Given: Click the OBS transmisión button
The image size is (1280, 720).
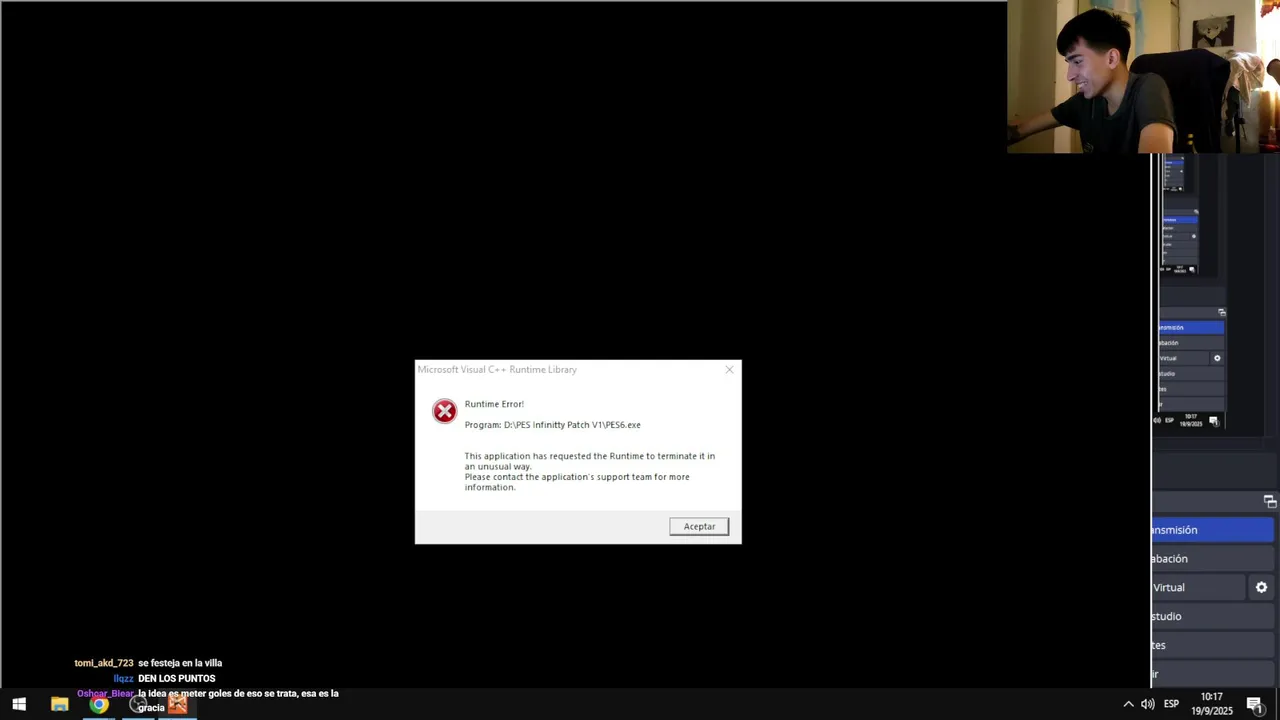Looking at the screenshot, I should (x=1214, y=530).
